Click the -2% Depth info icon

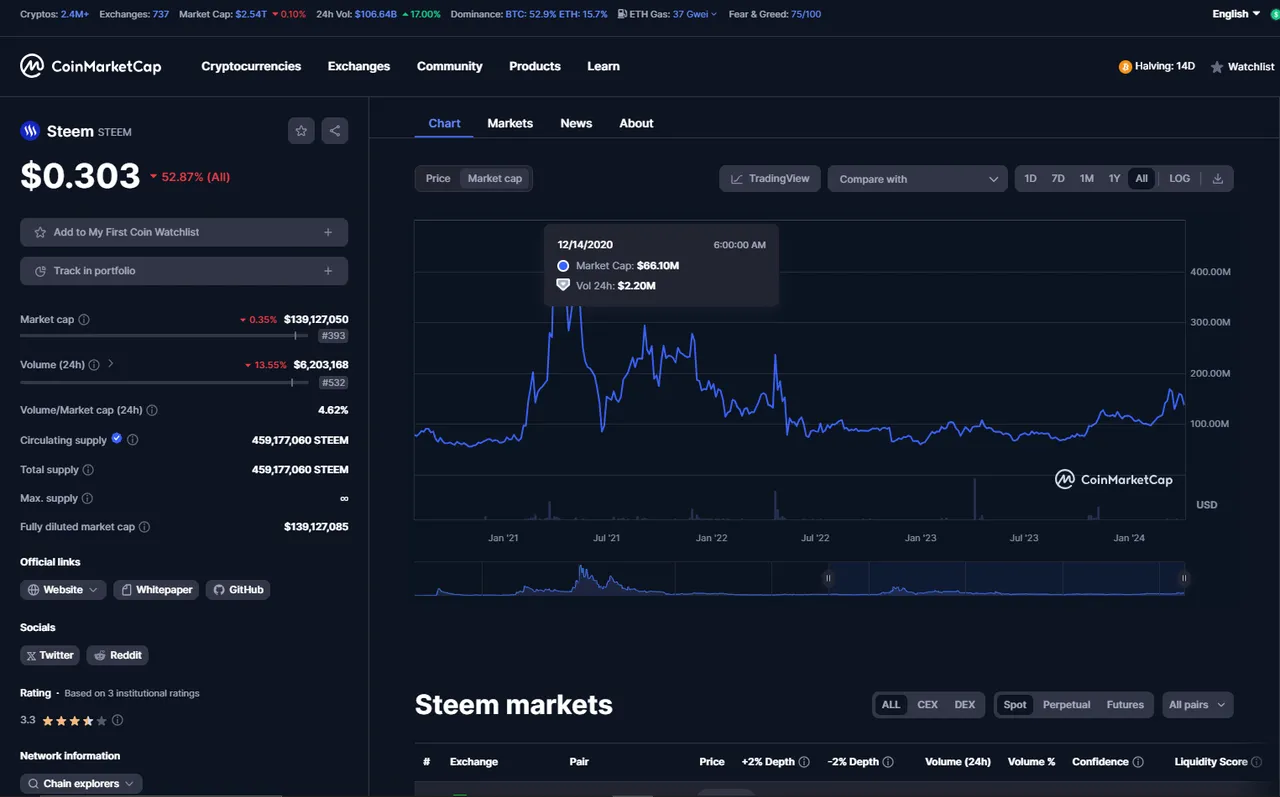[888, 762]
